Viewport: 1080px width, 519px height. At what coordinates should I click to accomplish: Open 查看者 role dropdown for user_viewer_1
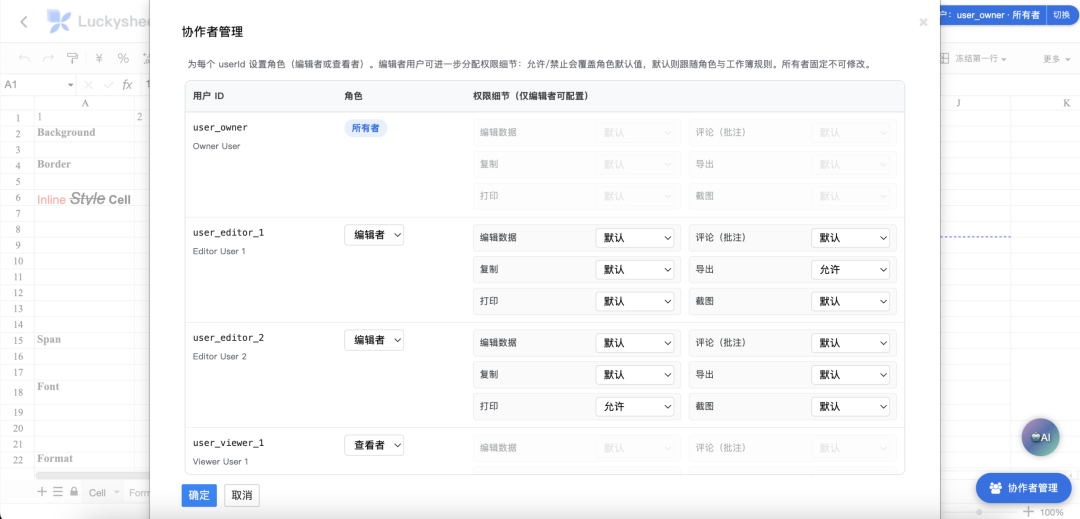374,445
